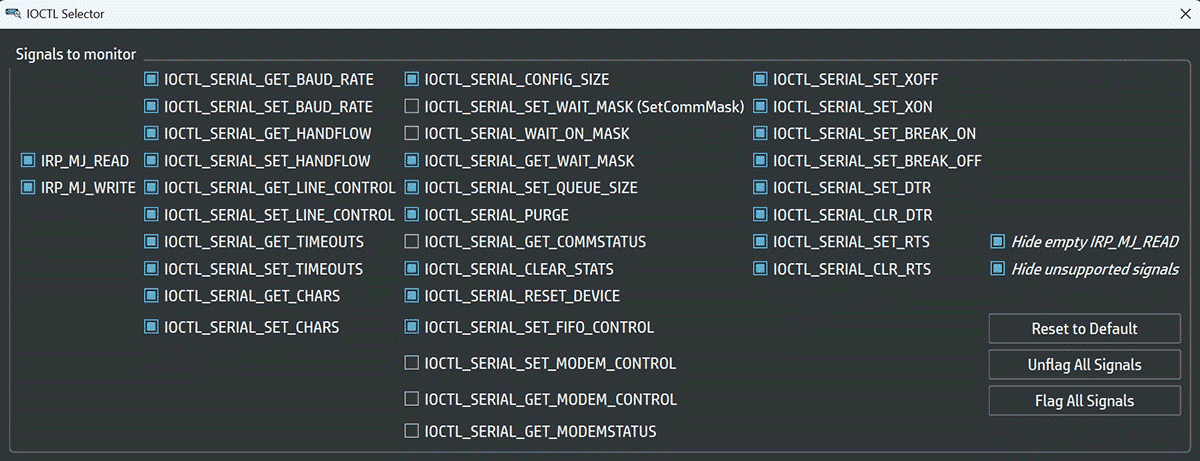
Task: Disable IOCTL_SERIAL_GET_TIMEOUTS signal
Action: 152,242
